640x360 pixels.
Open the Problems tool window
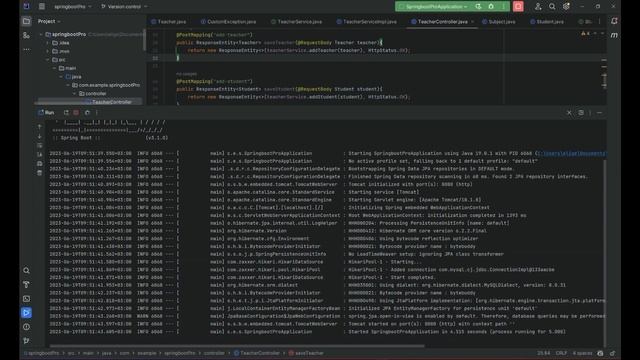27,327
